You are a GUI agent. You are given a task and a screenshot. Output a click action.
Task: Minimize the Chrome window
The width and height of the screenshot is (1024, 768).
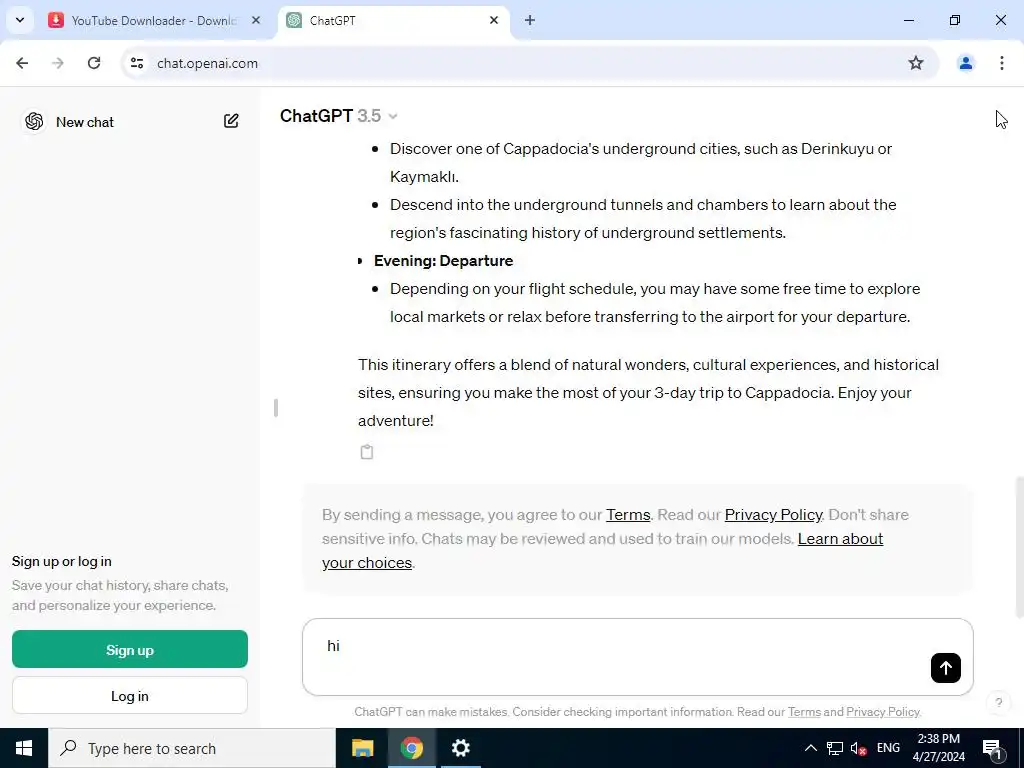(x=908, y=20)
